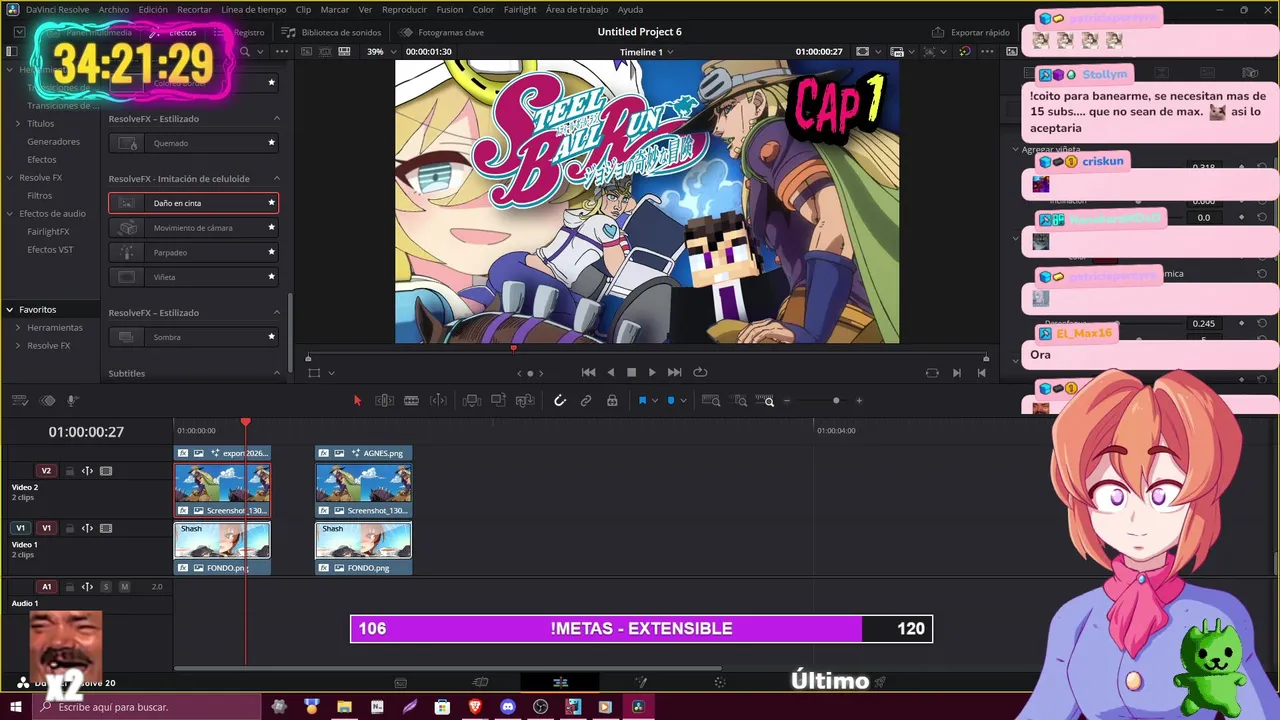The height and width of the screenshot is (720, 1280).
Task: Toggle position lock padlock icon
Action: (x=612, y=401)
